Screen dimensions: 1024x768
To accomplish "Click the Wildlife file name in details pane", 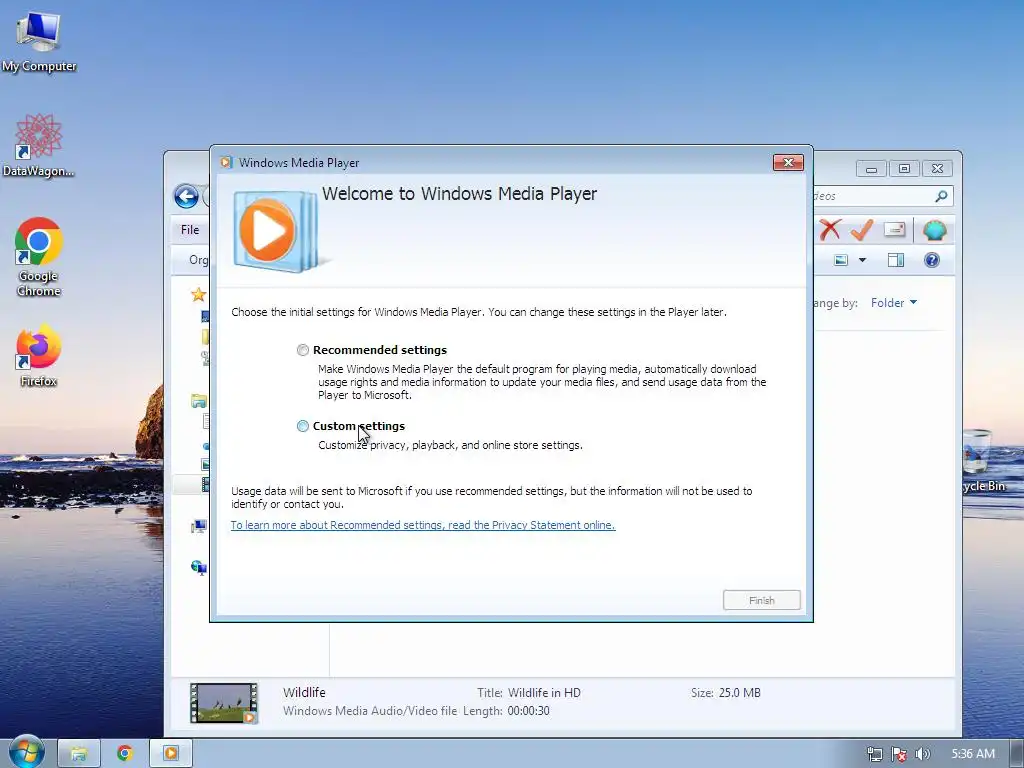I will click(304, 692).
